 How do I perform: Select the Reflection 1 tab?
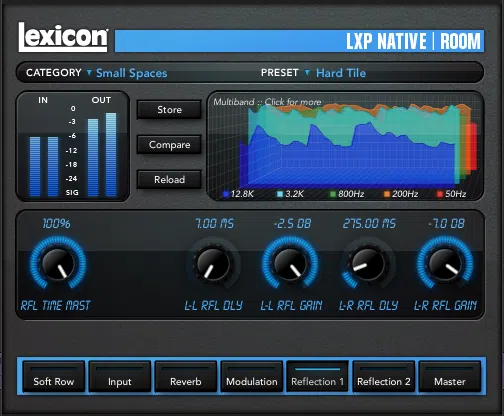click(317, 376)
